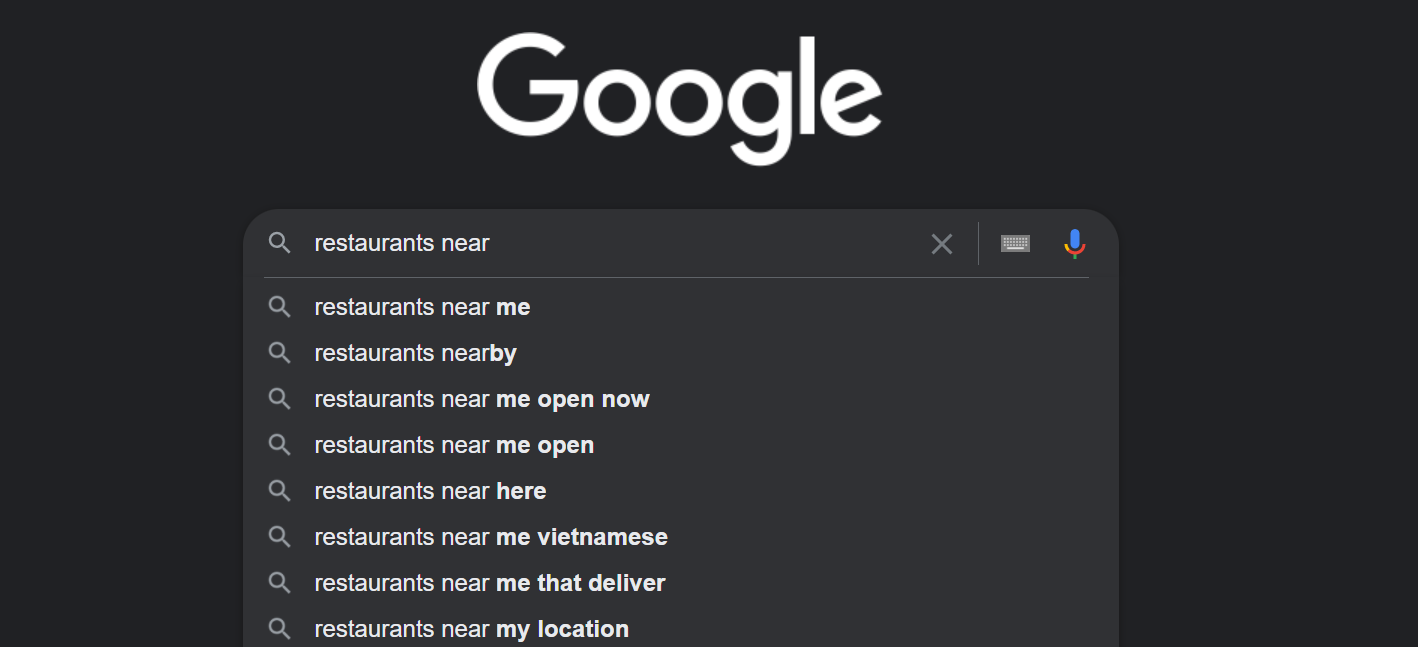1418x647 pixels.
Task: Pick 'restaurants near me that deliver' suggestion
Action: [490, 583]
